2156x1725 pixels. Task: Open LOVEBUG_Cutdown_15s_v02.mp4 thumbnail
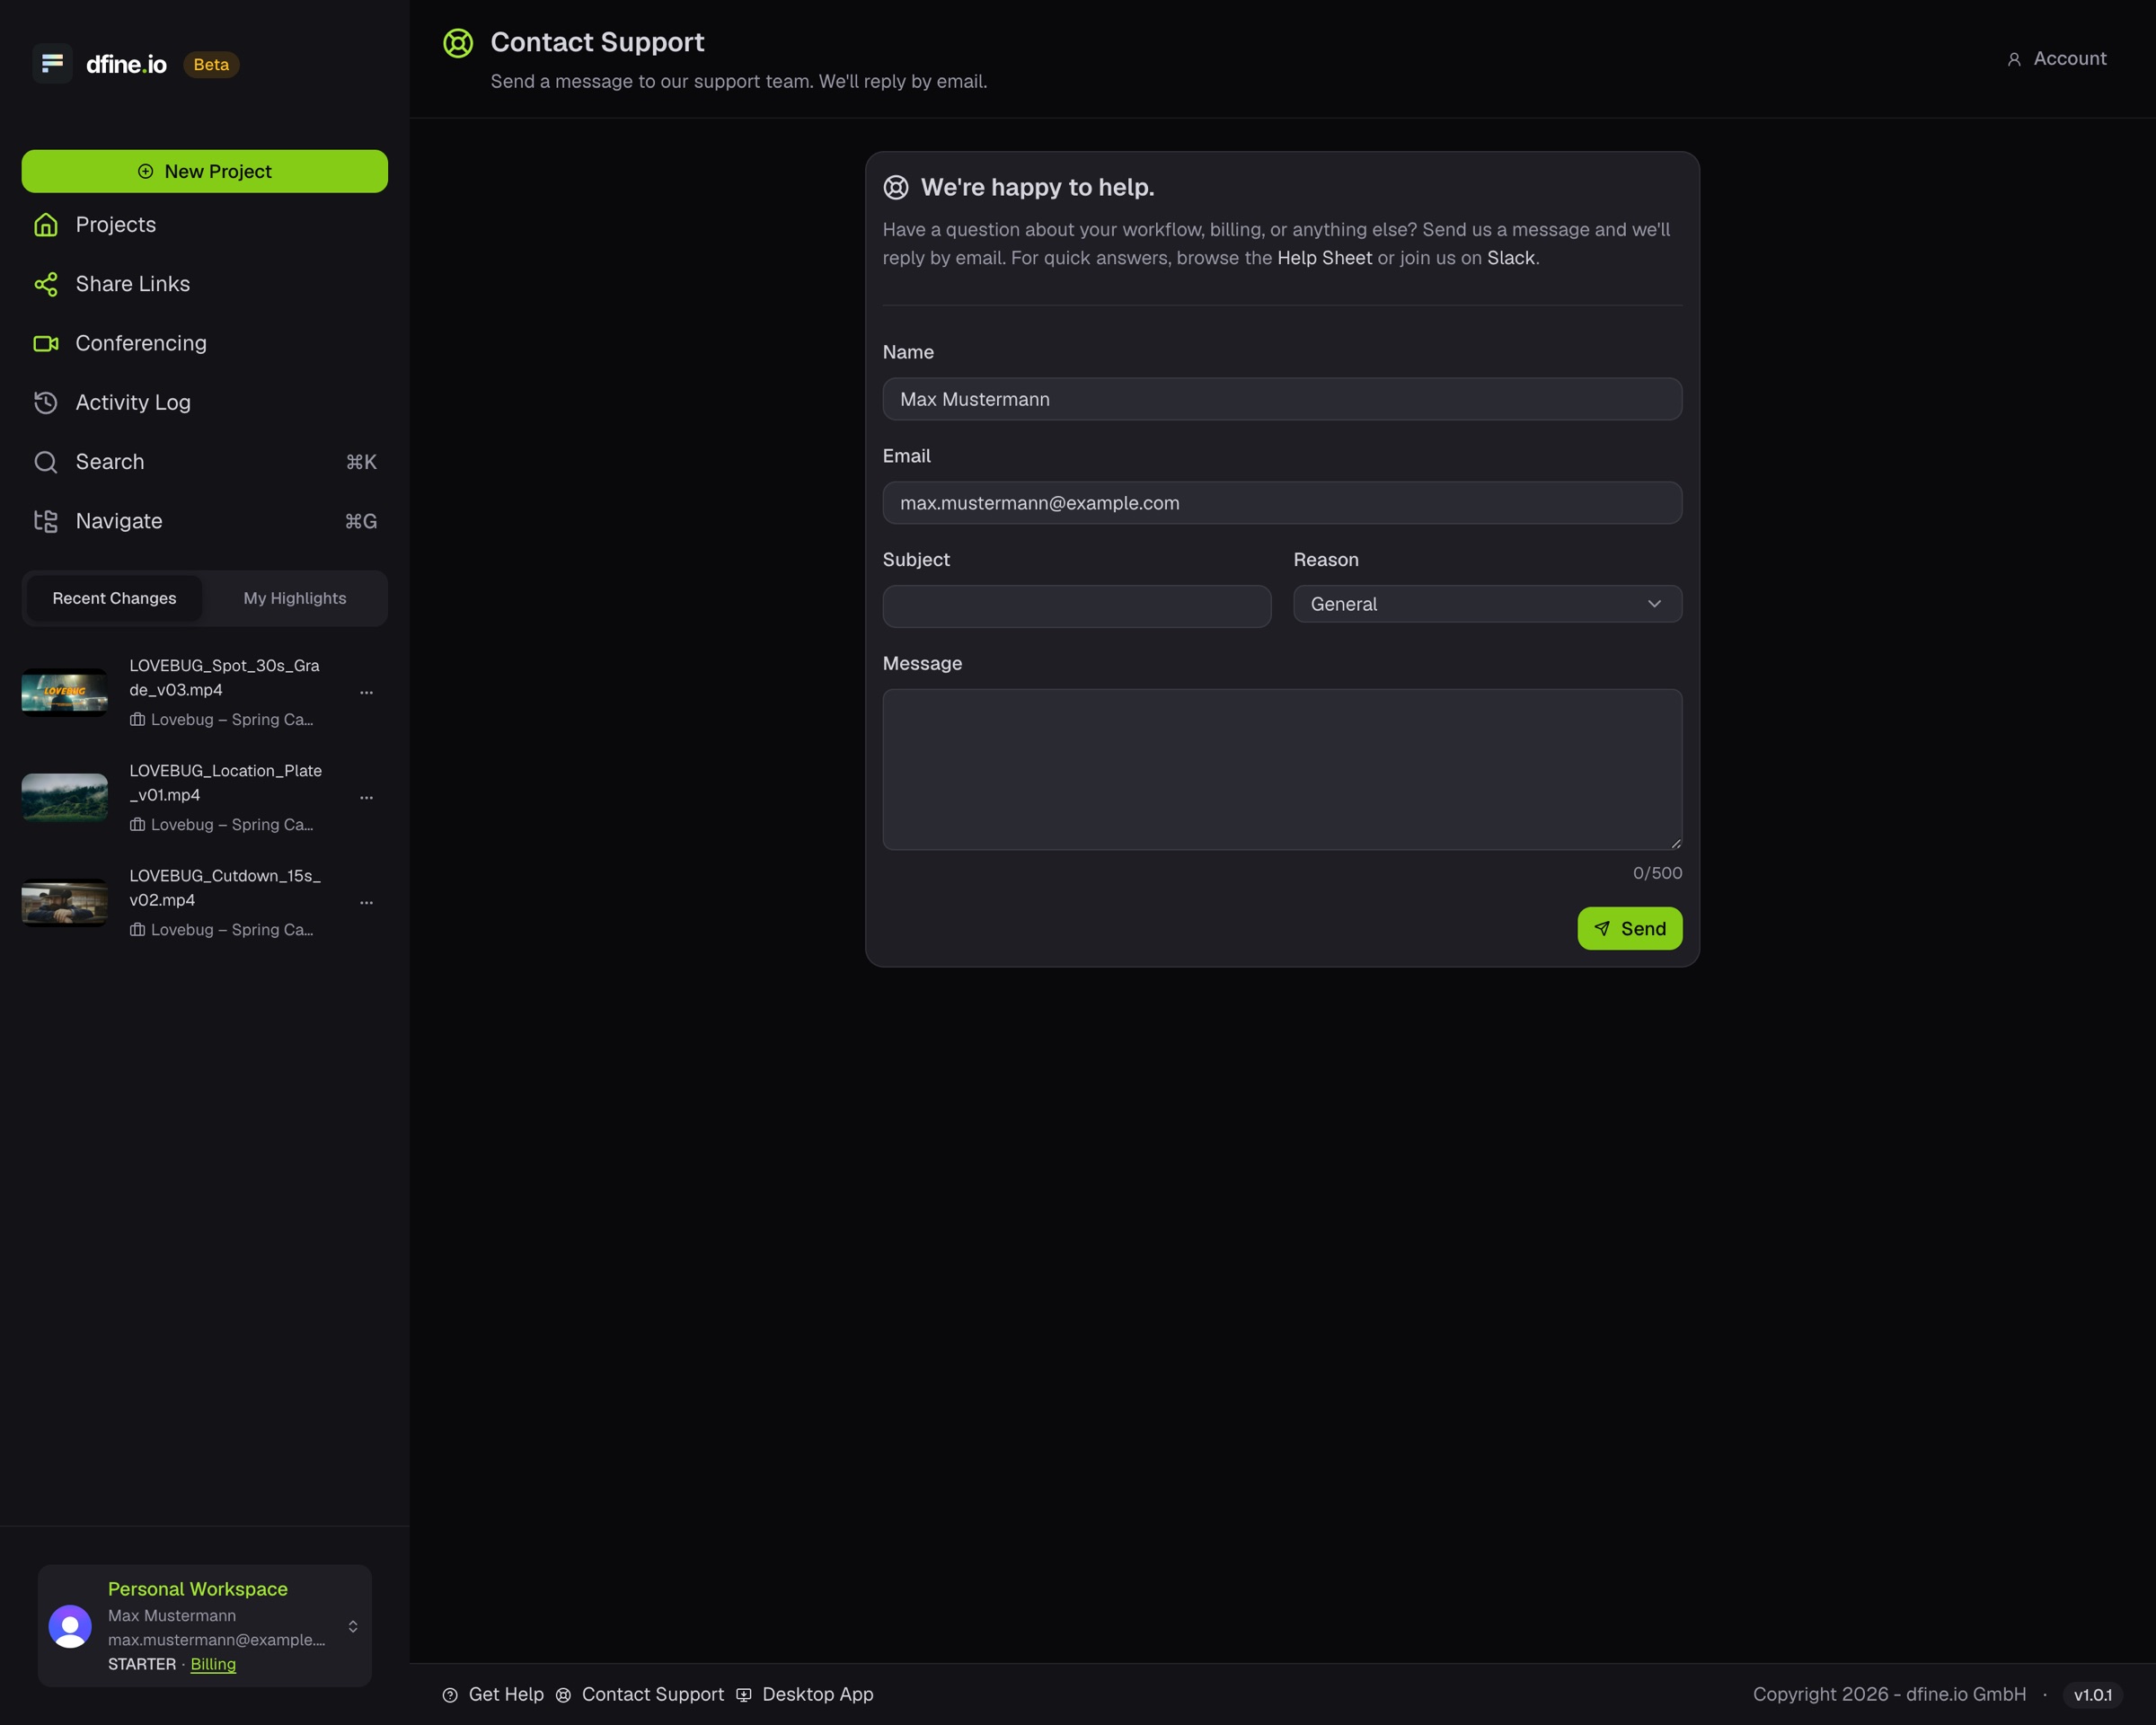64,902
